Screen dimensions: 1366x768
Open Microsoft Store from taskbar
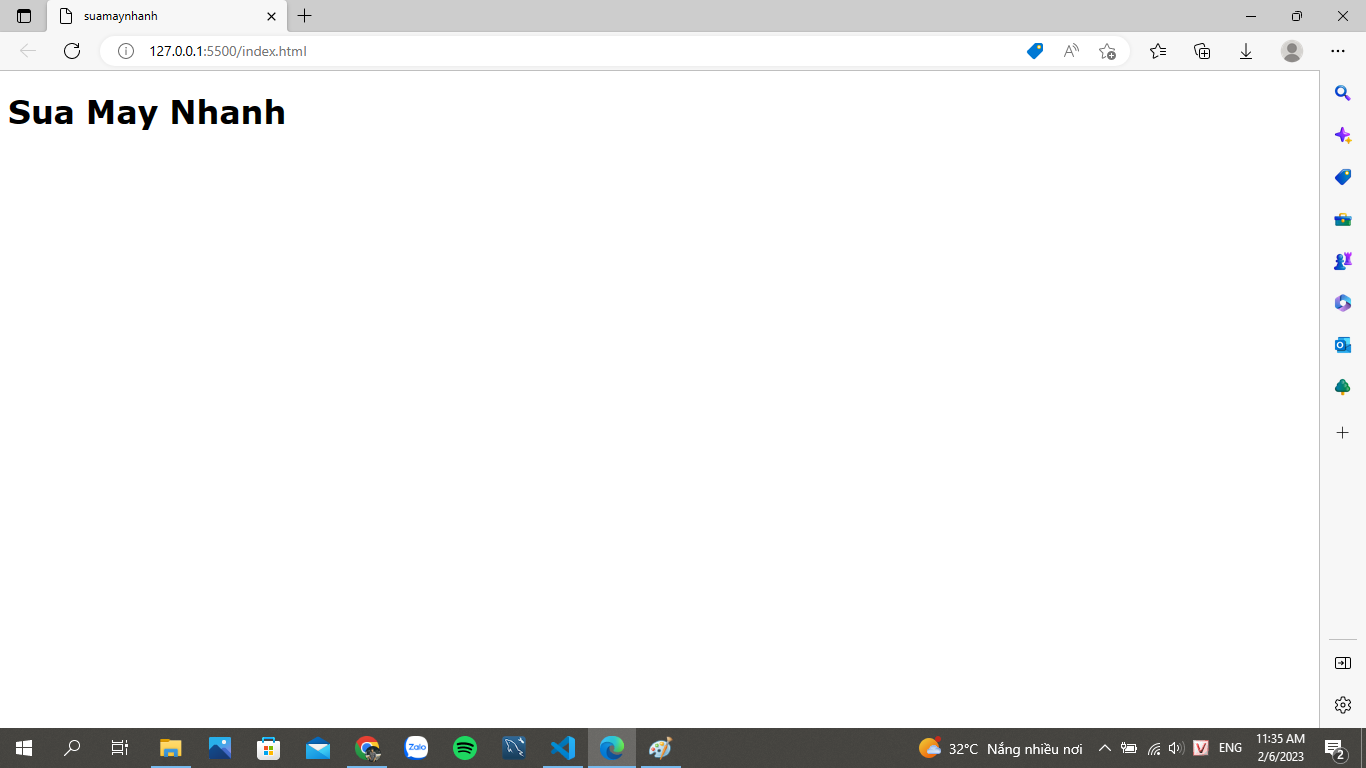point(269,748)
